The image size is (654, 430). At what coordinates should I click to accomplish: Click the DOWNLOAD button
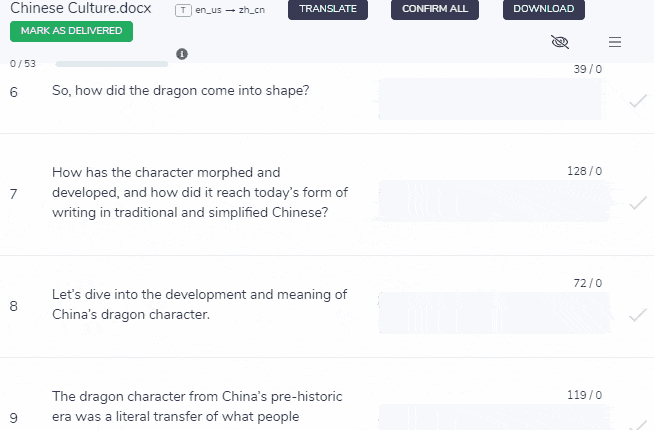point(544,9)
